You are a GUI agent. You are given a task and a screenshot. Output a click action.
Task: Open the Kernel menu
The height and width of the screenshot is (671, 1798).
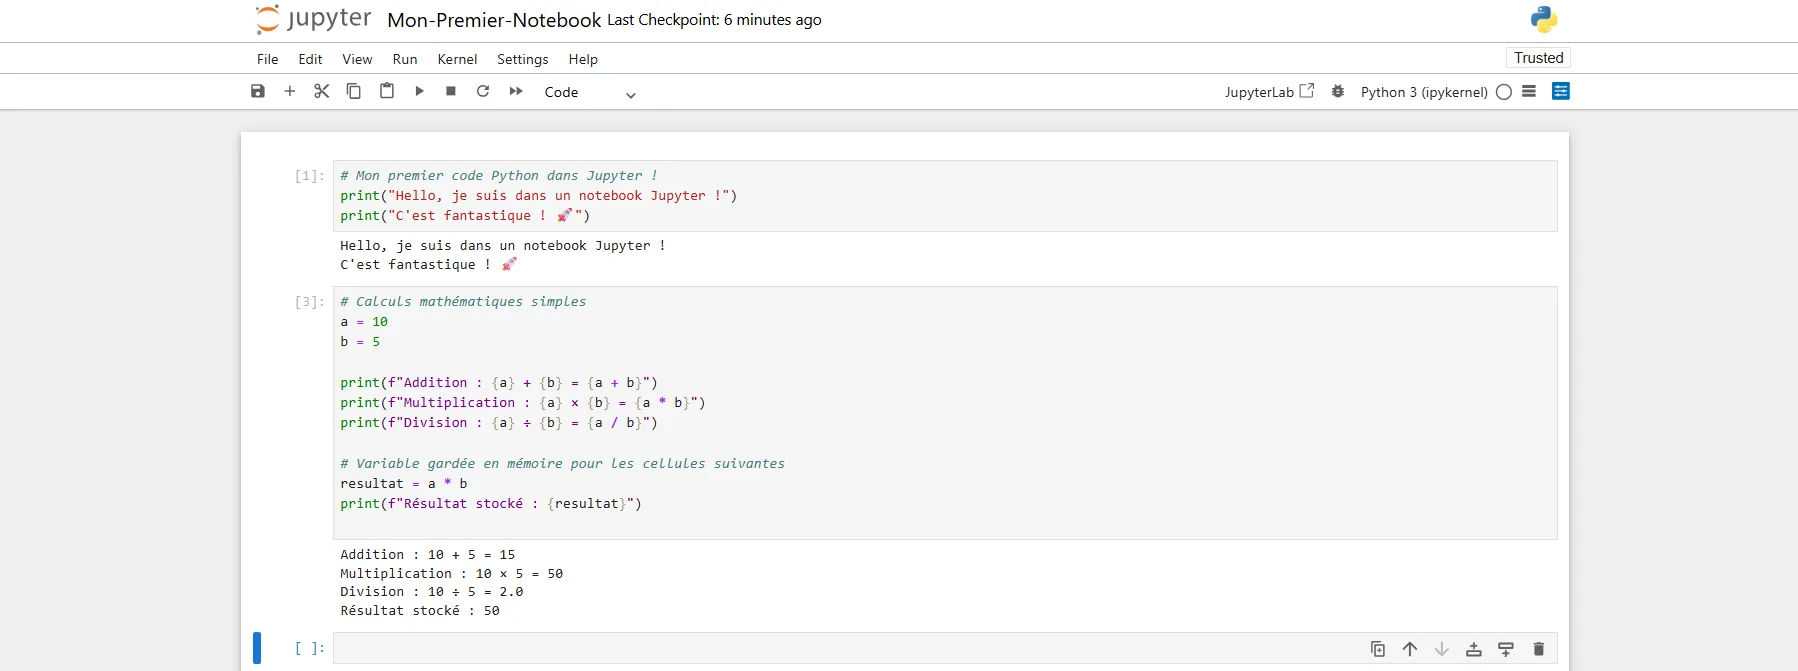click(x=457, y=59)
